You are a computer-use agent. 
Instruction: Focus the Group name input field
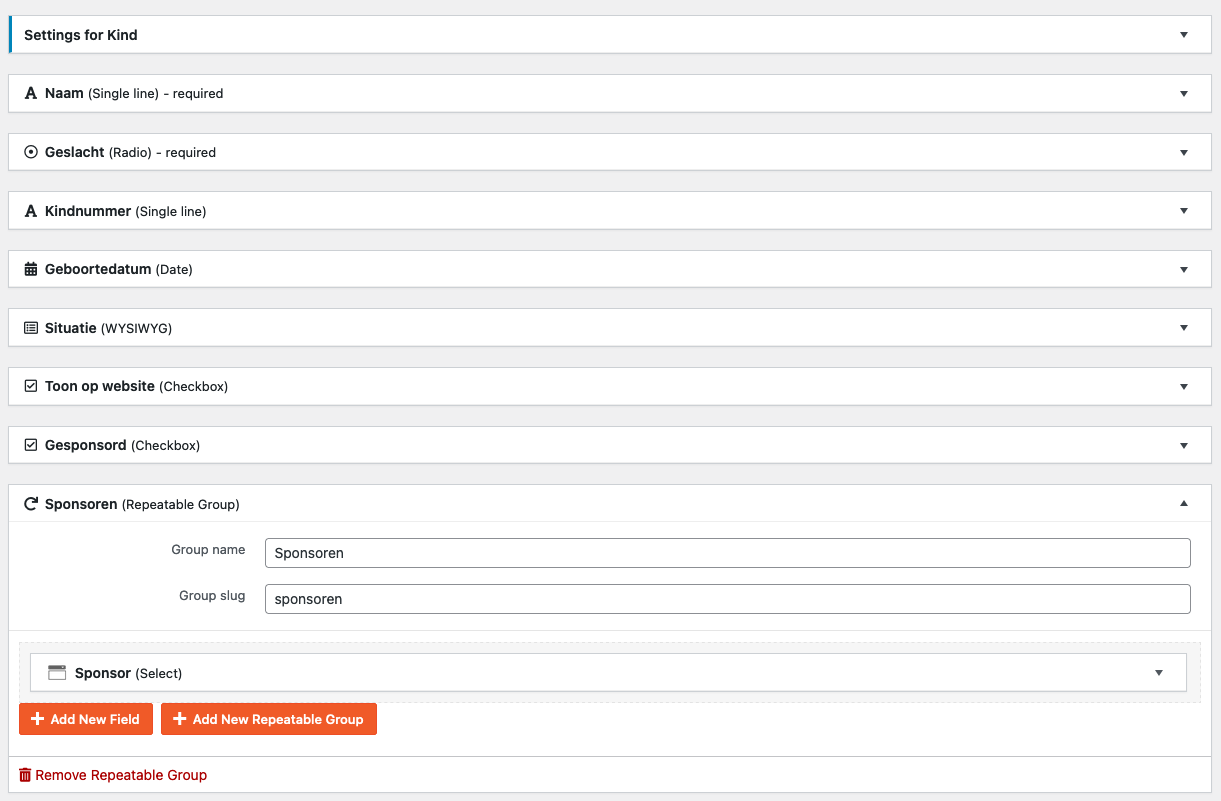coord(727,553)
